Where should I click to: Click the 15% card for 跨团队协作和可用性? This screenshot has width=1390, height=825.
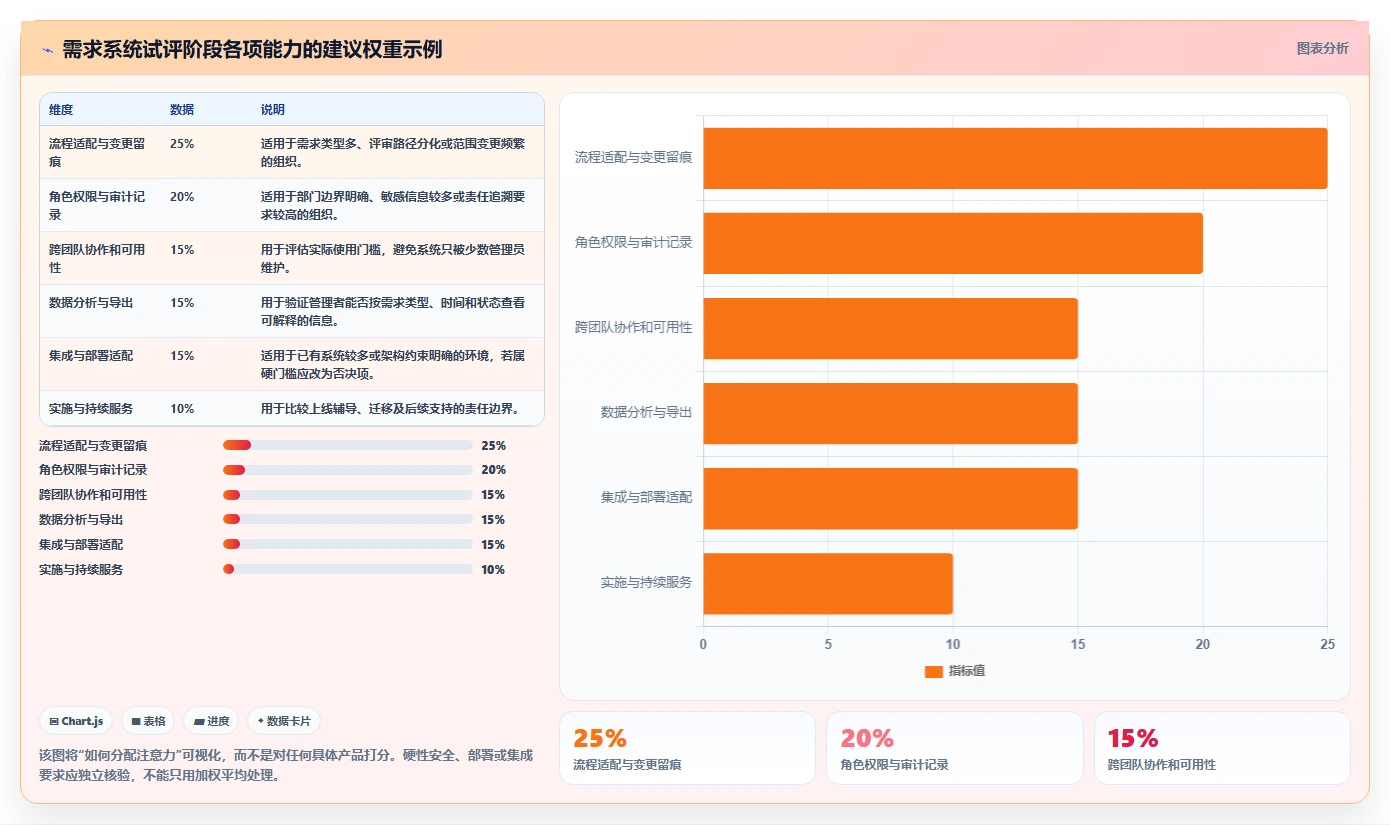(x=1222, y=748)
